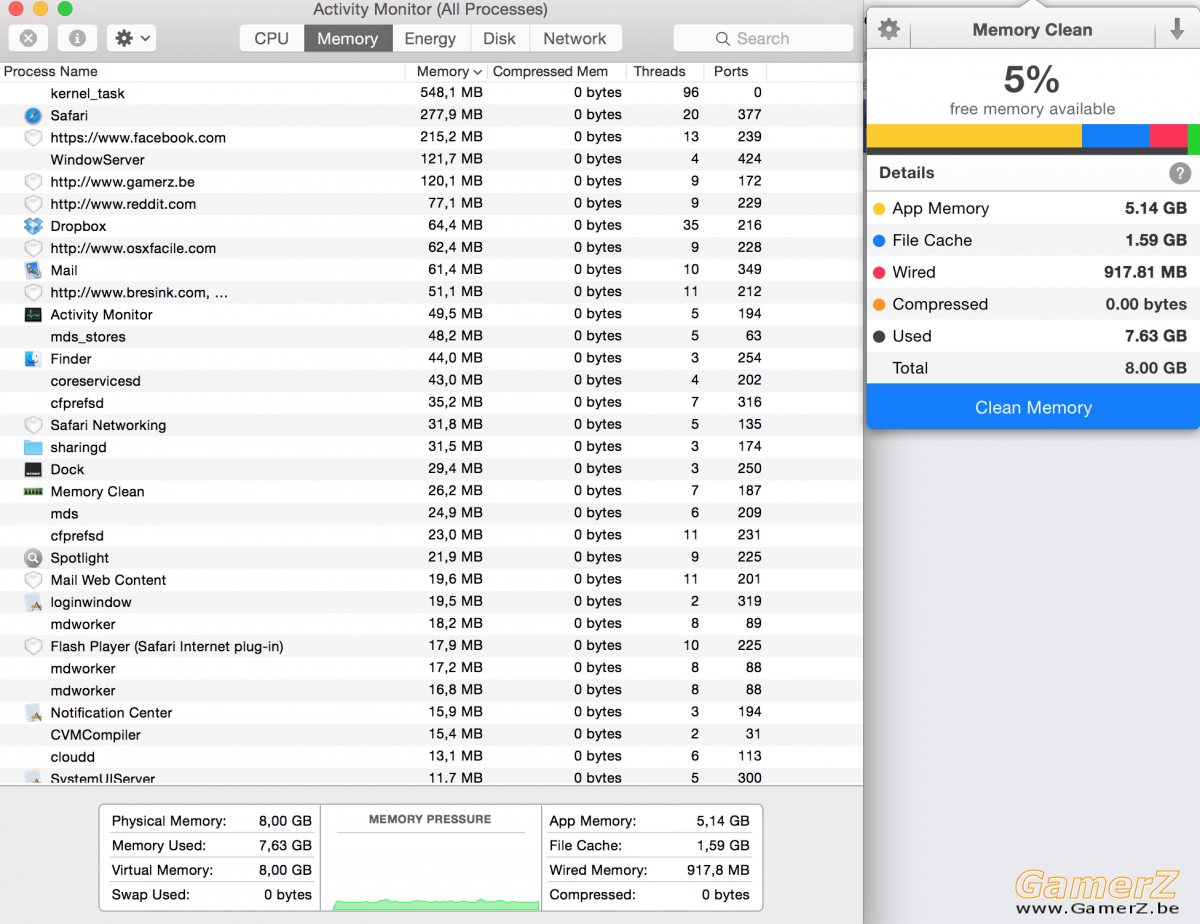
Task: Click the shield icon beside Safari Networking
Action: [33, 425]
